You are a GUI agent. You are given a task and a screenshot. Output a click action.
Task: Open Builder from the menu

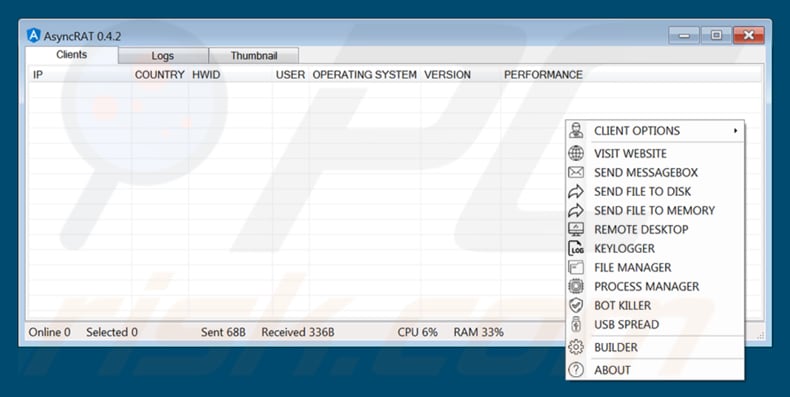pos(655,347)
